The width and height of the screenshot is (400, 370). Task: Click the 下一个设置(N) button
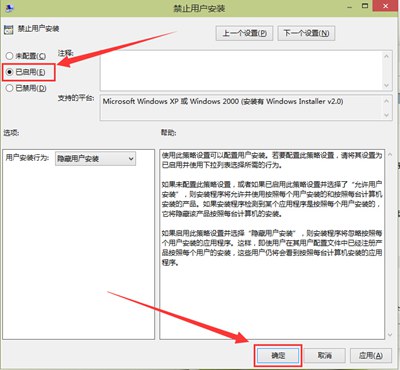pos(306,33)
